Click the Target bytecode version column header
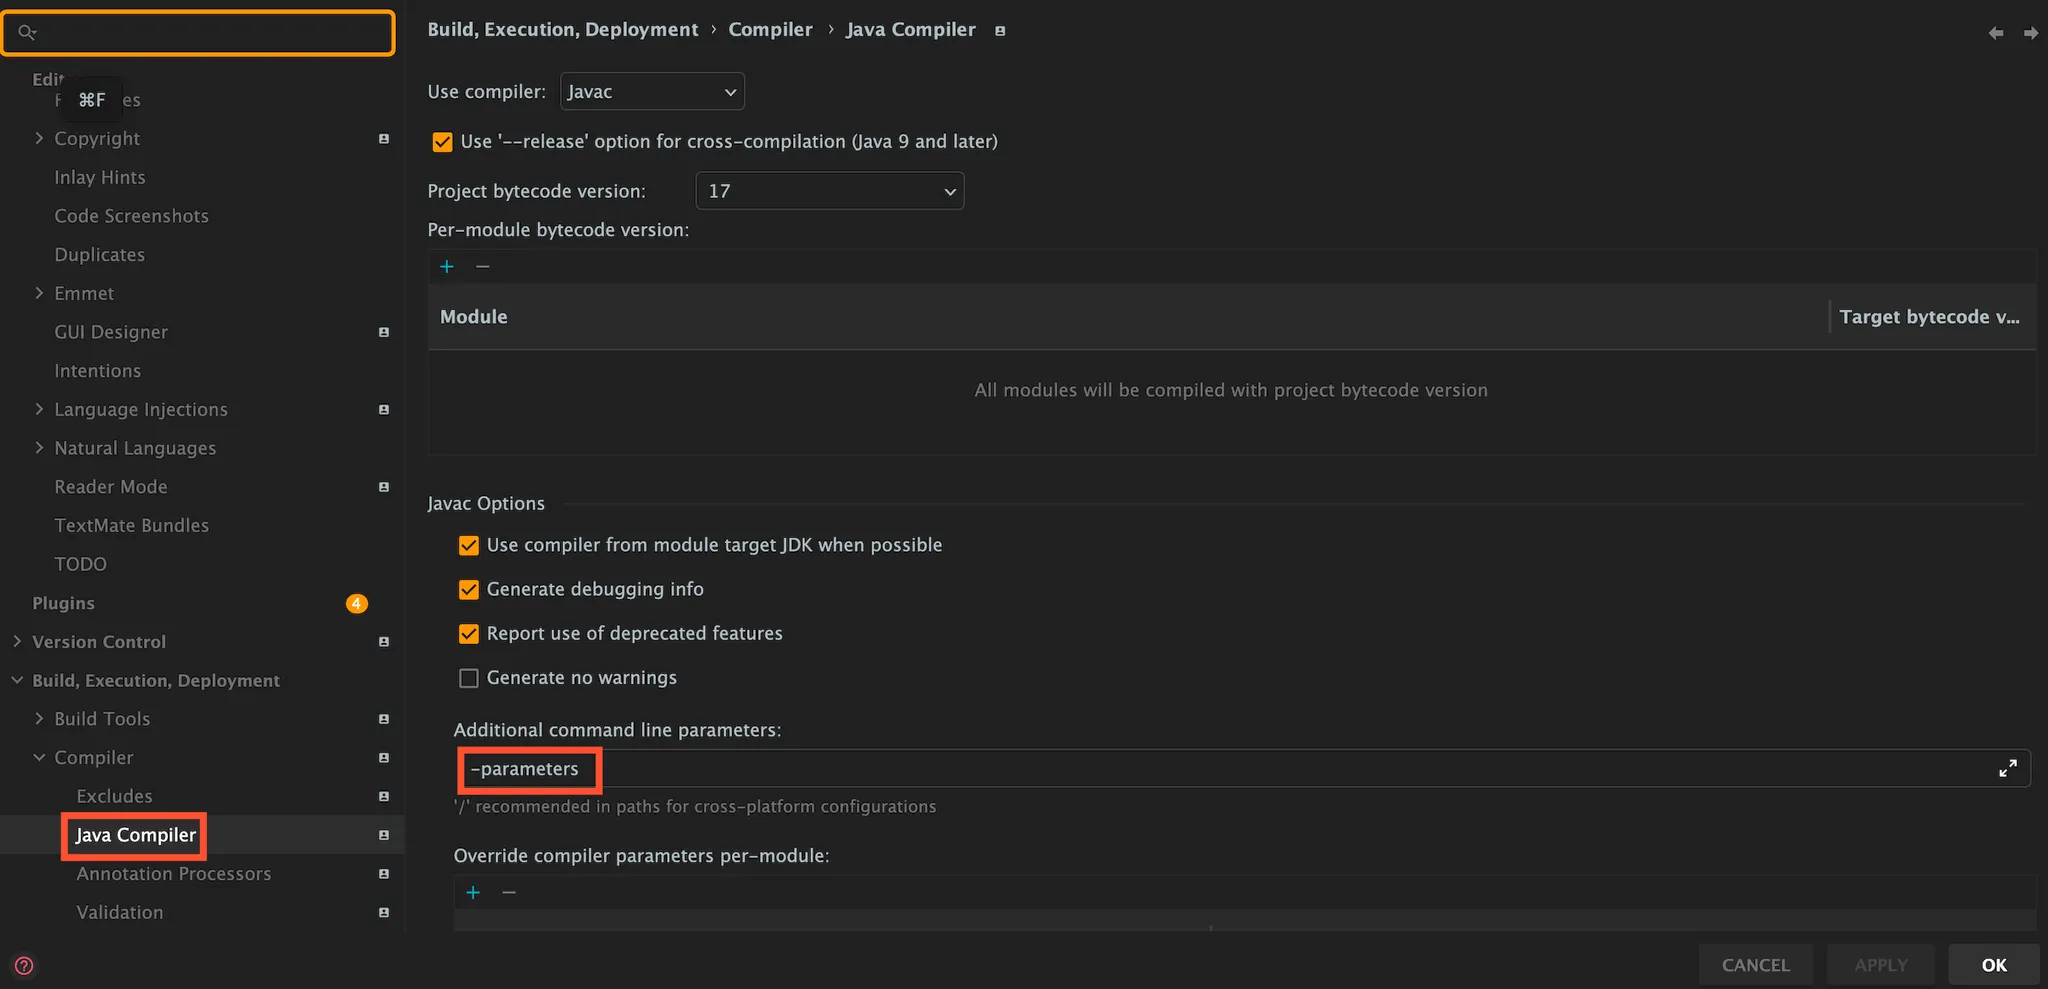Viewport: 2048px width, 989px height. 1930,317
